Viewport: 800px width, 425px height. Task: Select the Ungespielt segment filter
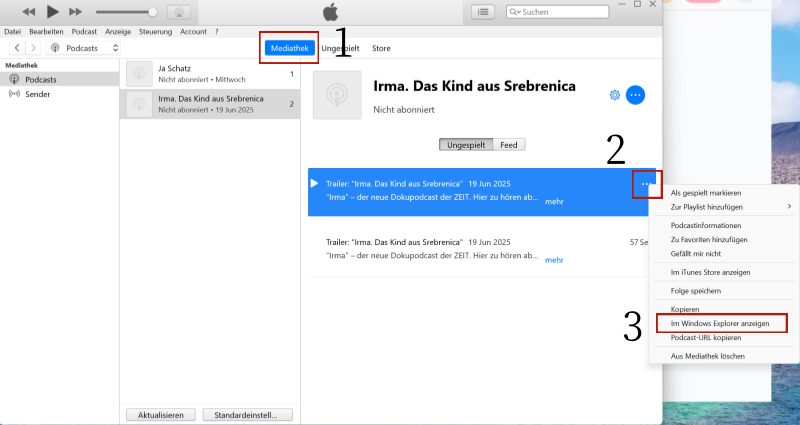point(466,145)
